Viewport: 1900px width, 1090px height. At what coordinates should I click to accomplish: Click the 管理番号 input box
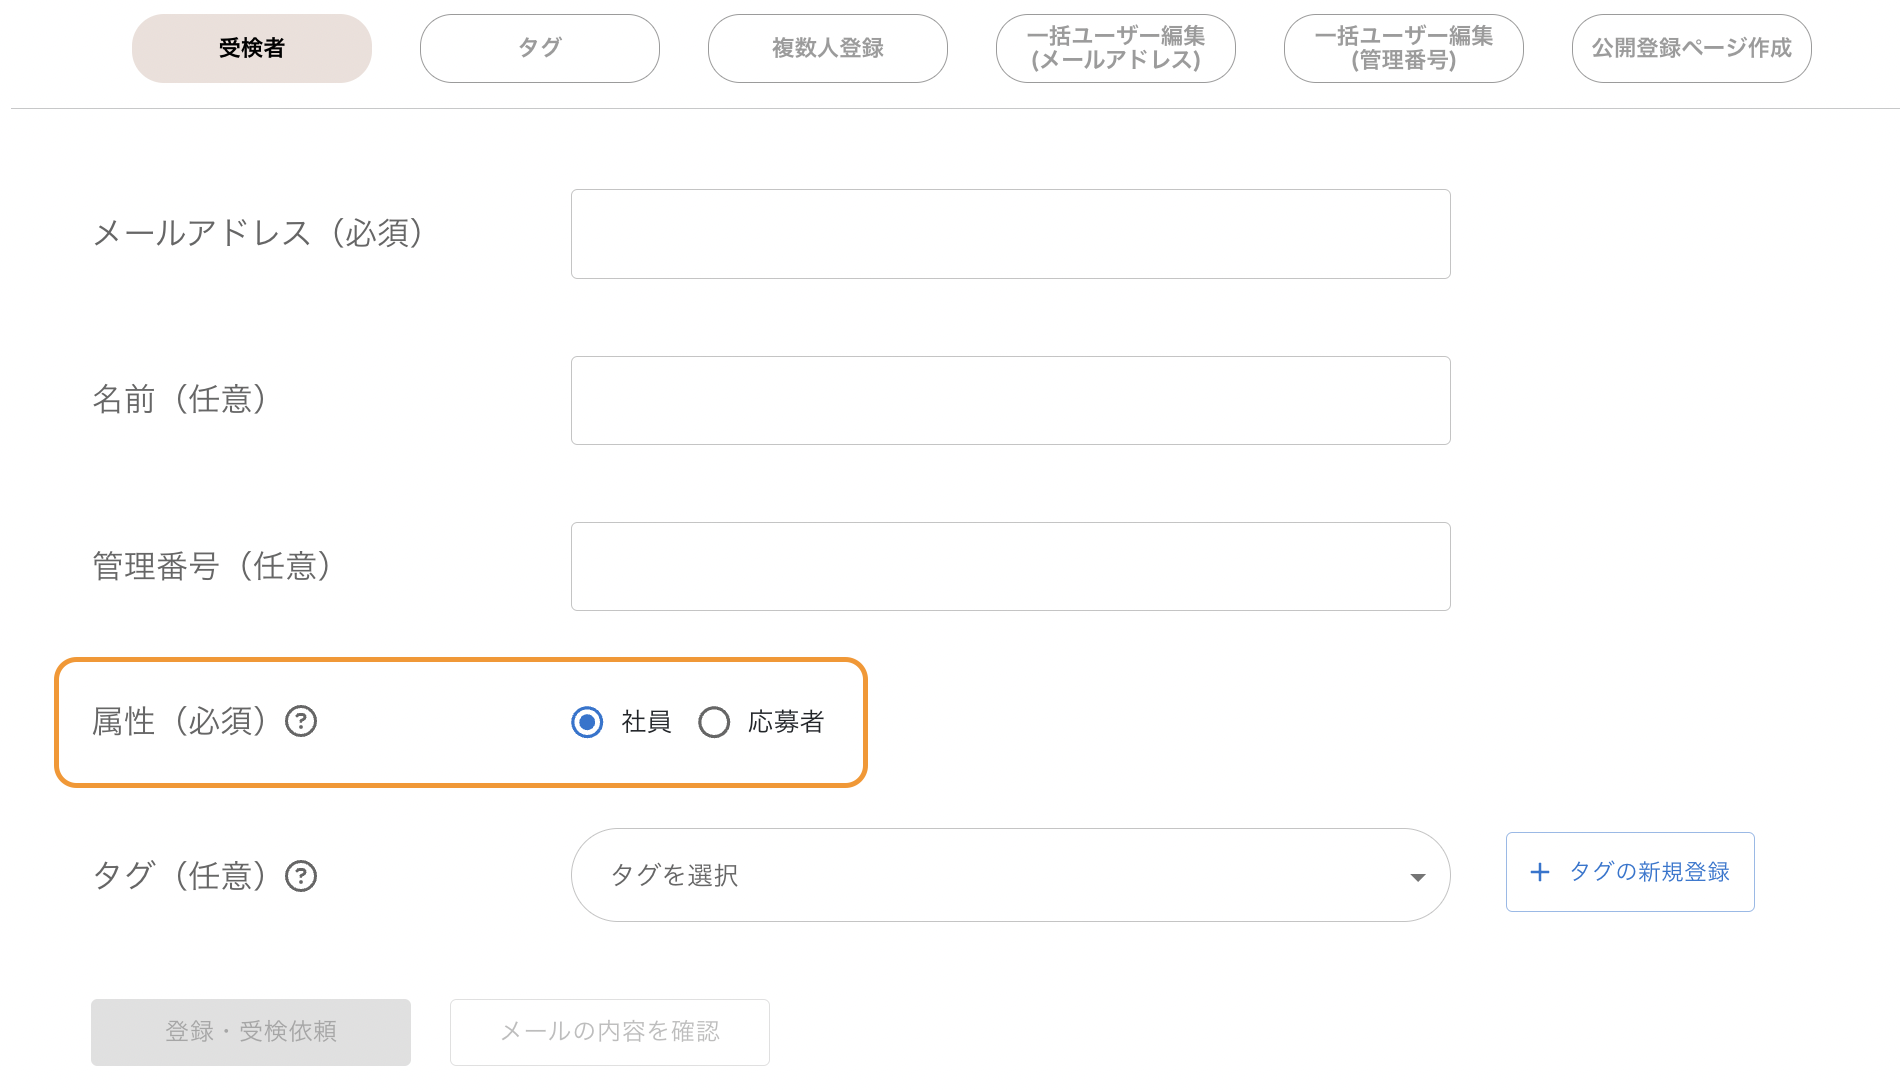pos(1010,566)
